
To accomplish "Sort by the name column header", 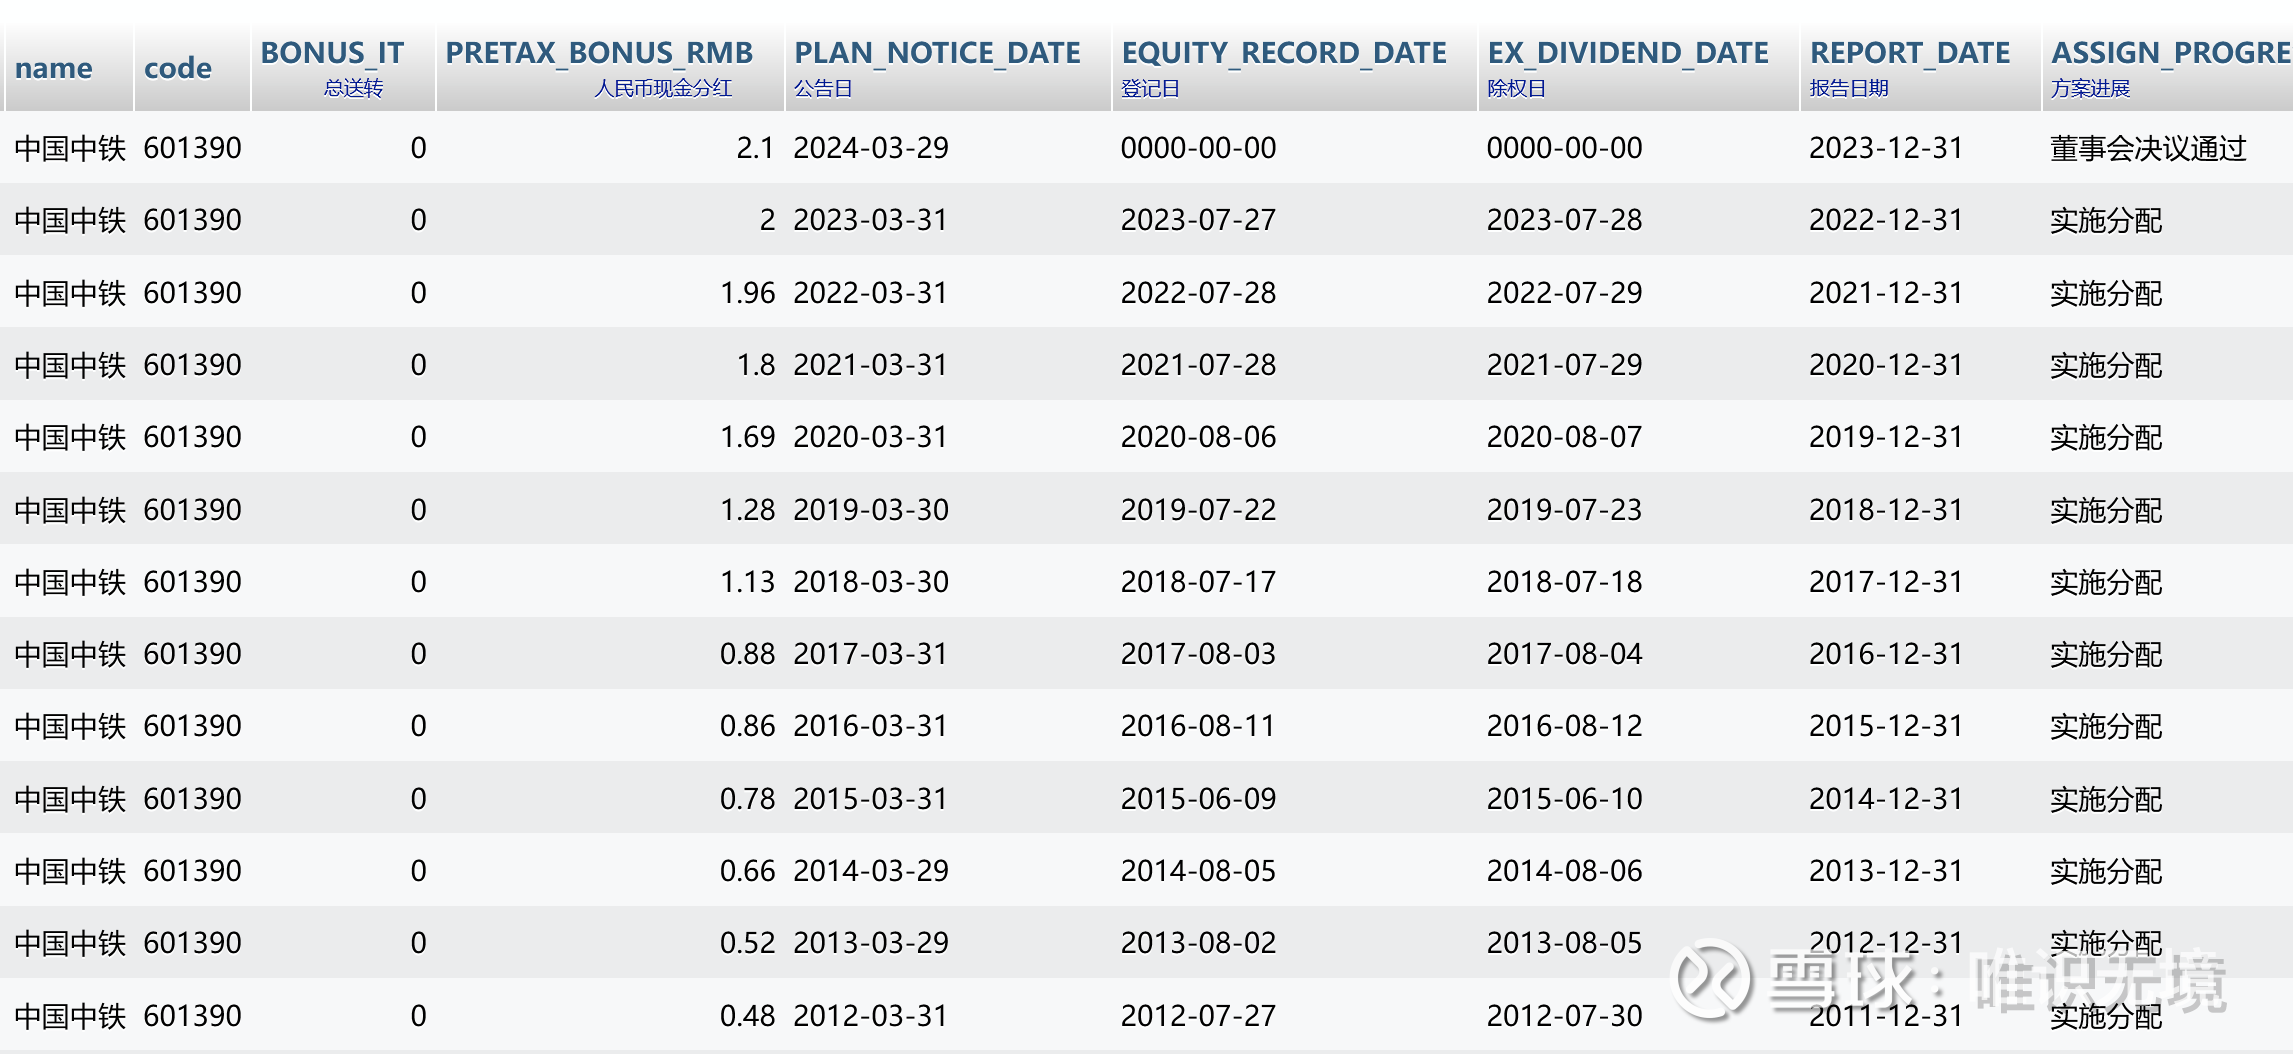I will [x=69, y=68].
